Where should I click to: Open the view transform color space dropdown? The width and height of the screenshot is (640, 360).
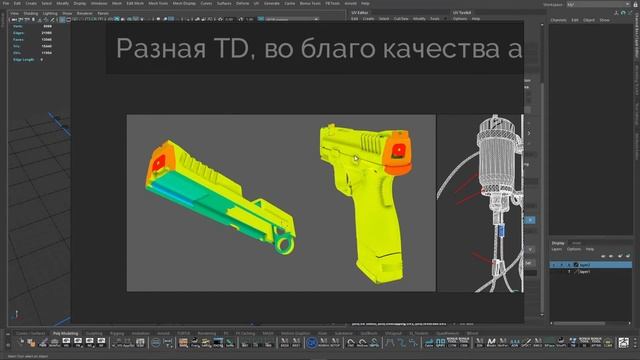(x=292, y=19)
